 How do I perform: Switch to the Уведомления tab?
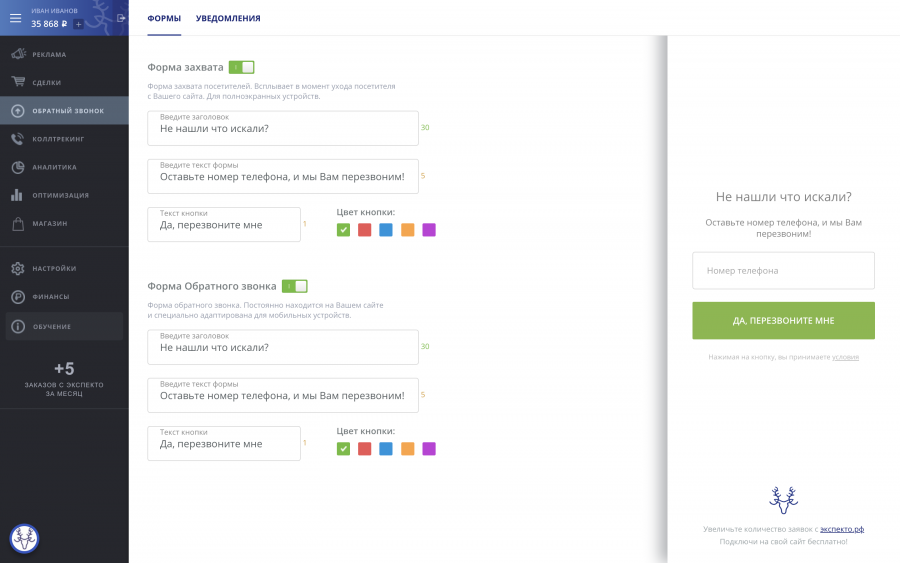coord(228,18)
